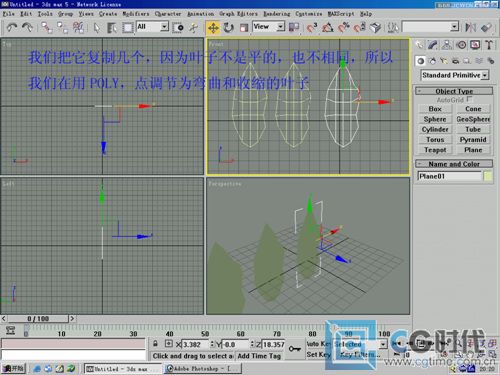Image resolution: width=500 pixels, height=375 pixels.
Task: Open the Utilities hammer panel
Action: coord(489,45)
